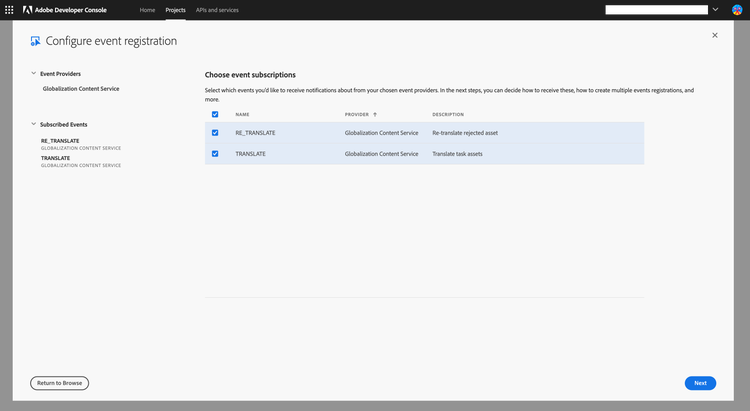Click the Provider column sort arrow
Screen dimensions: 750x411
(x=375, y=114)
